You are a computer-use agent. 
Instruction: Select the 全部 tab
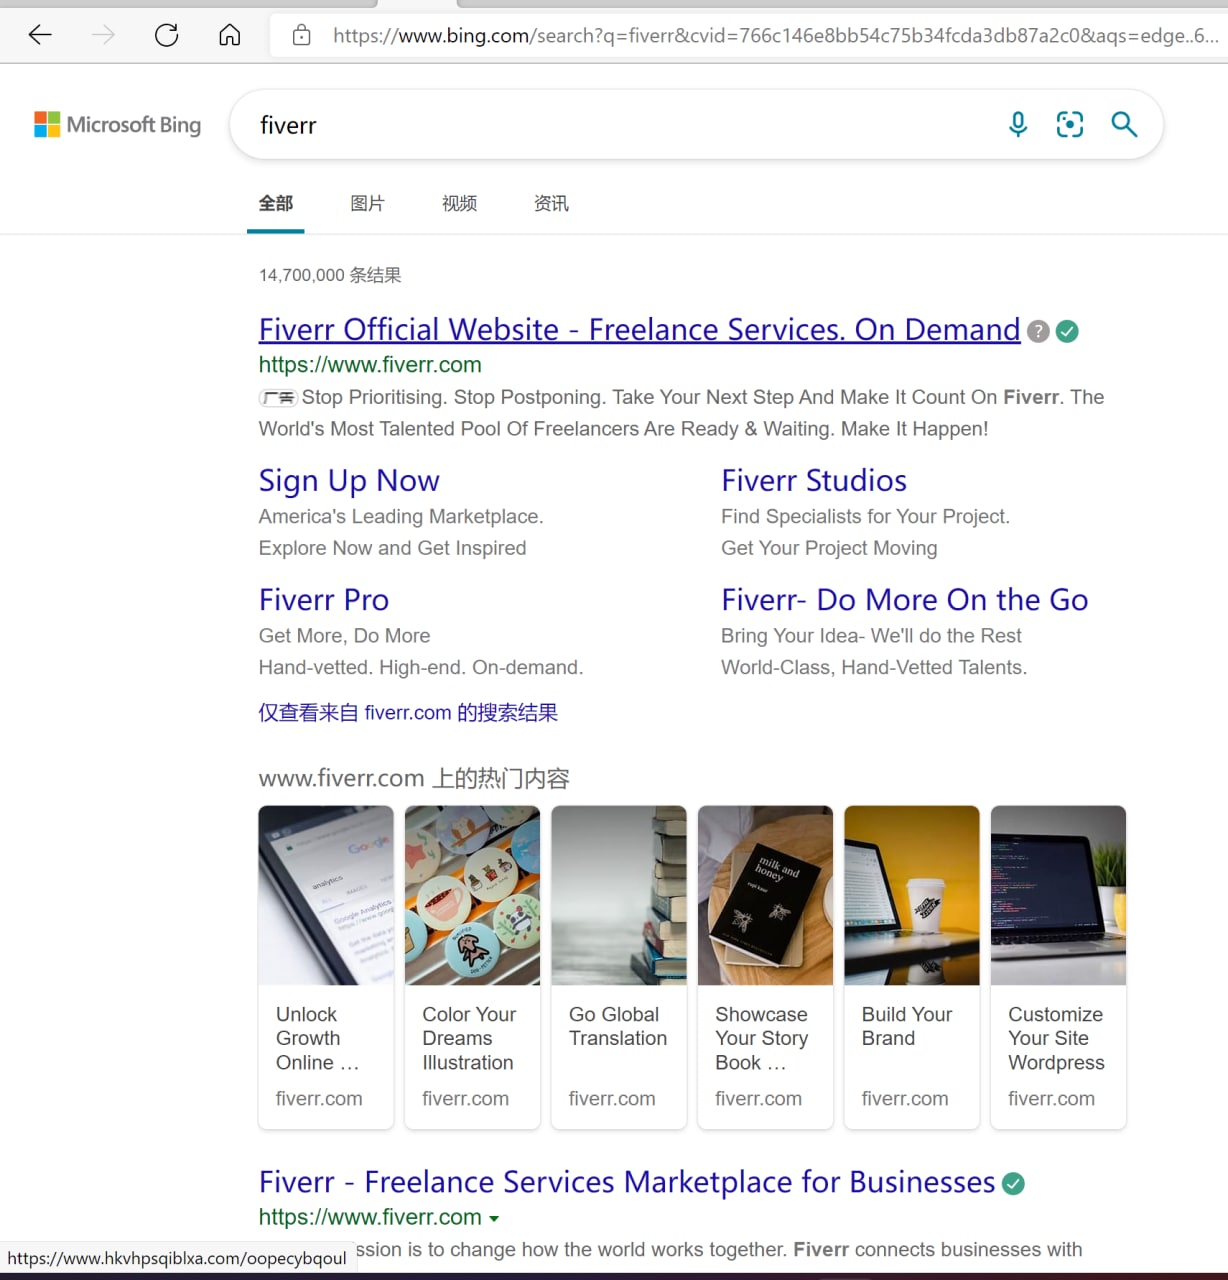tap(276, 203)
